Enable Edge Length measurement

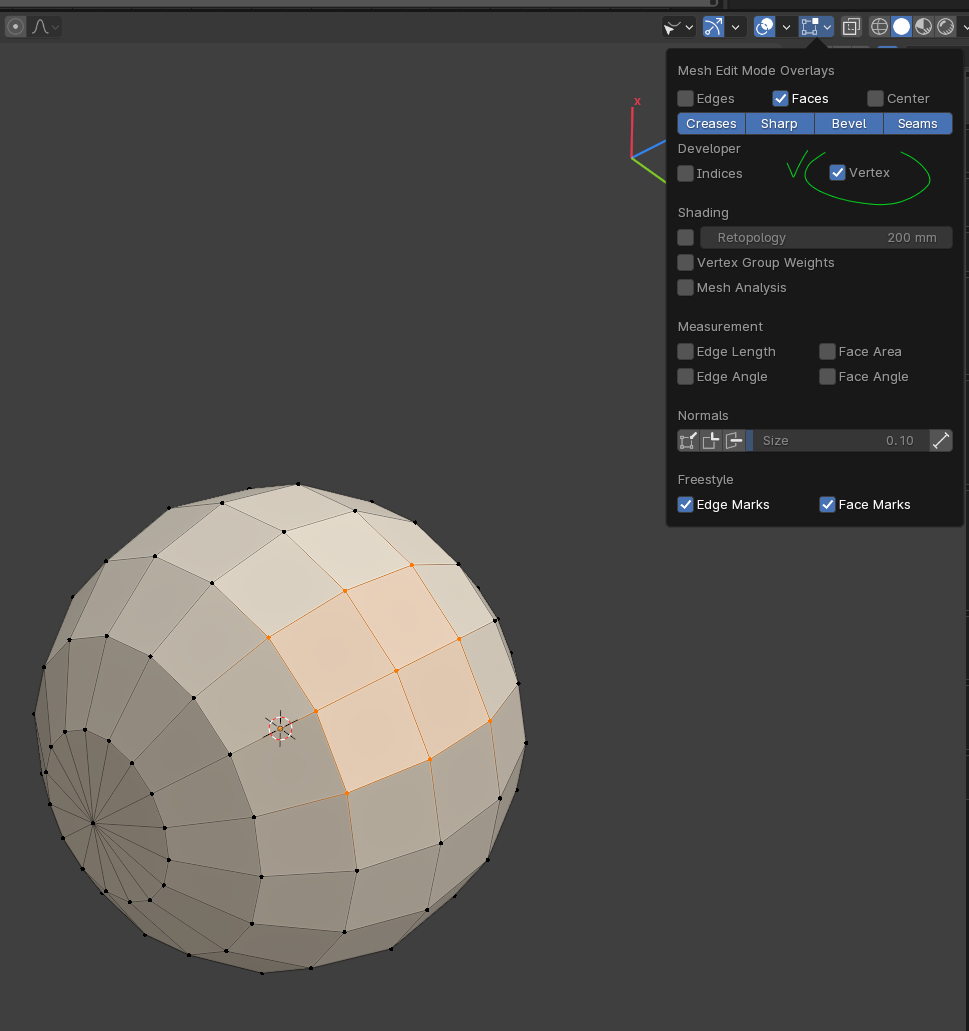[x=686, y=352]
